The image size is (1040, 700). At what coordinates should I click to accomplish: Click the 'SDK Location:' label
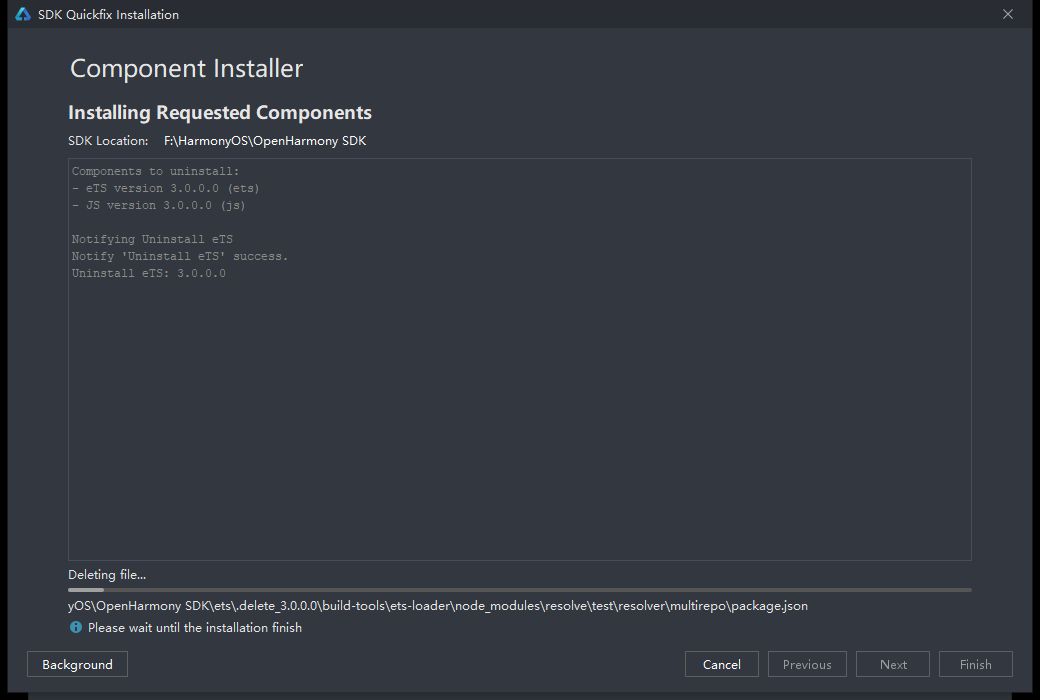(x=108, y=141)
